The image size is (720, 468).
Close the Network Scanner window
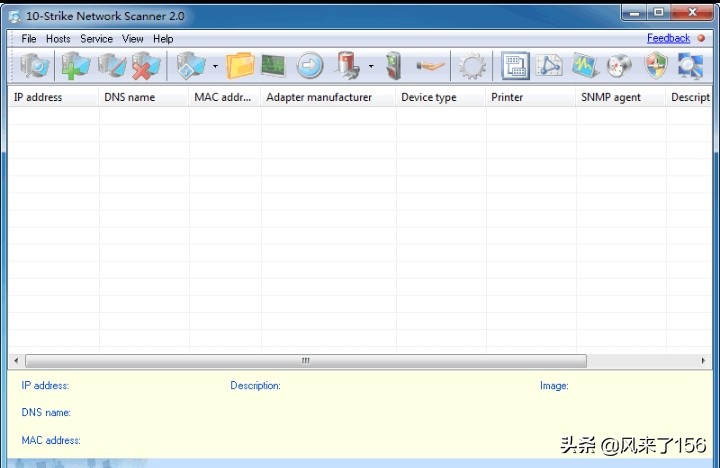click(692, 13)
